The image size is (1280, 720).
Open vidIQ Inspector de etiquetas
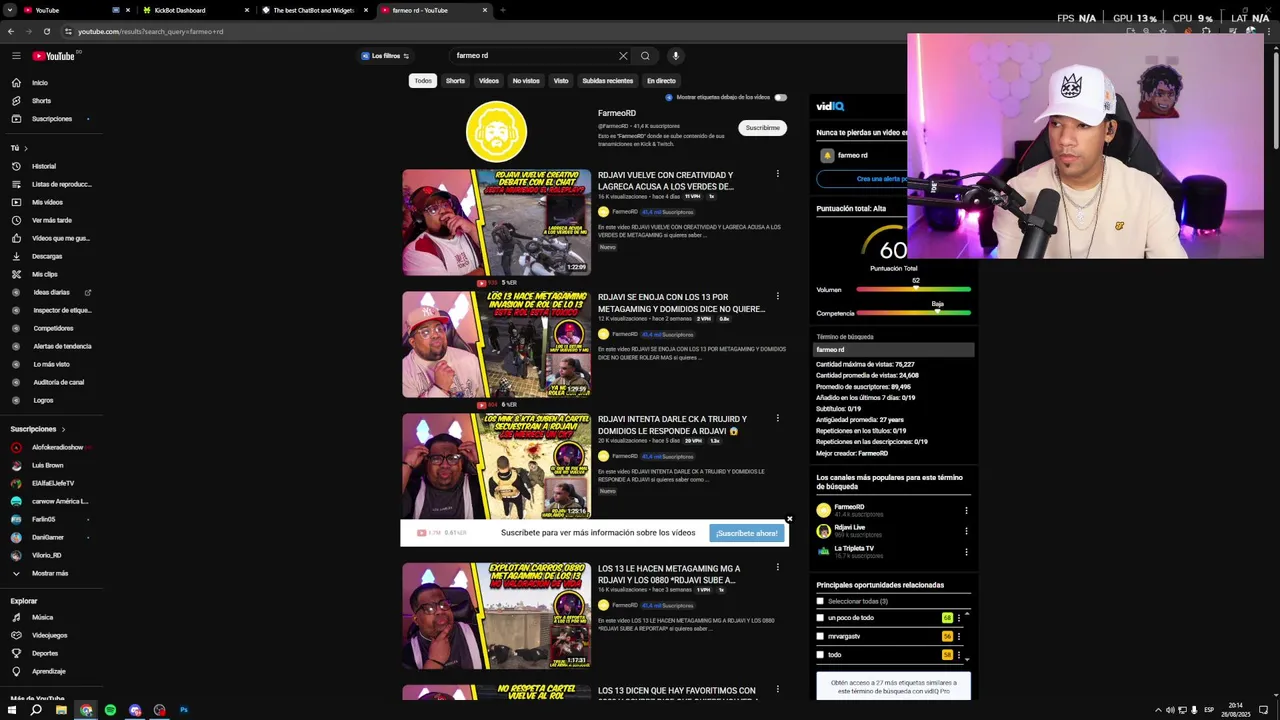click(x=61, y=310)
